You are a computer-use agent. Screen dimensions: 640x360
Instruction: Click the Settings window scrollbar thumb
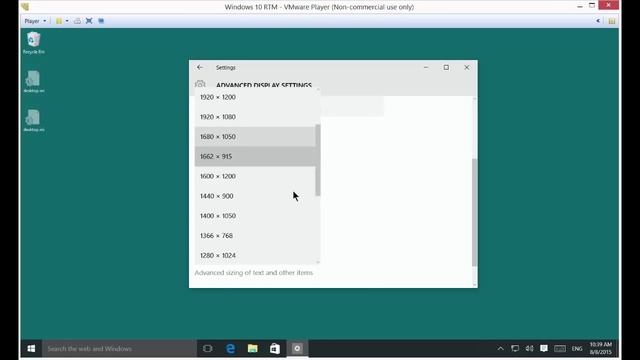(474, 212)
